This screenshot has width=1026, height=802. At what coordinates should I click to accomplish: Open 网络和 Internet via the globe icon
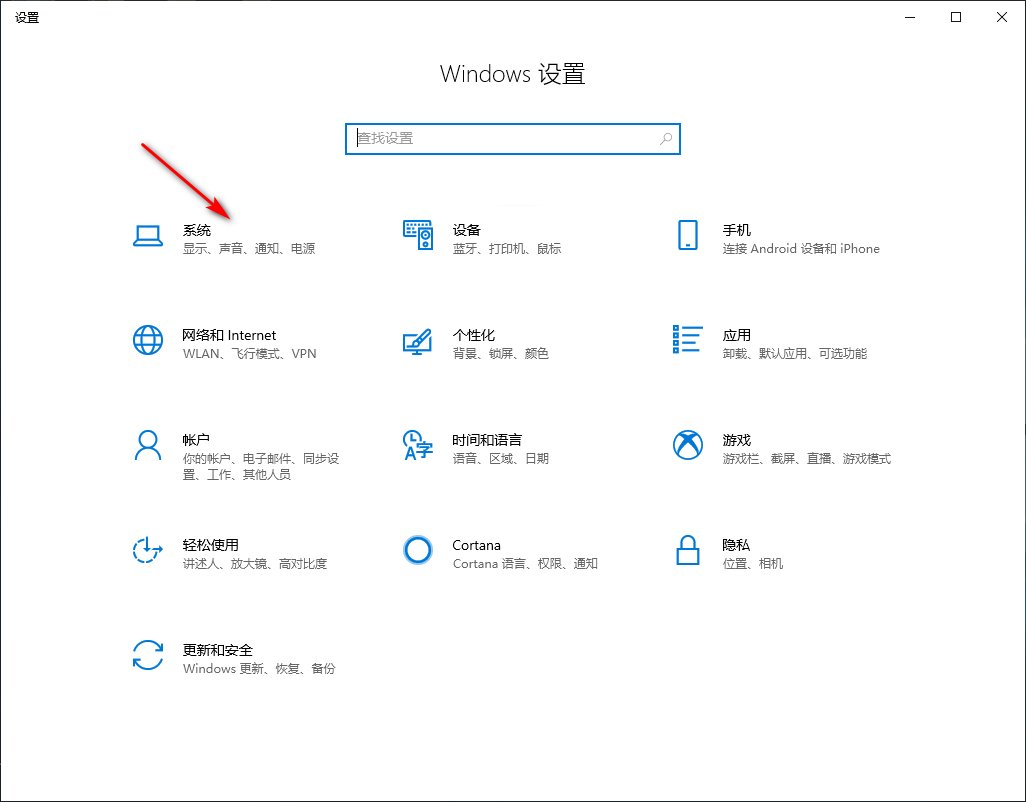[x=148, y=340]
